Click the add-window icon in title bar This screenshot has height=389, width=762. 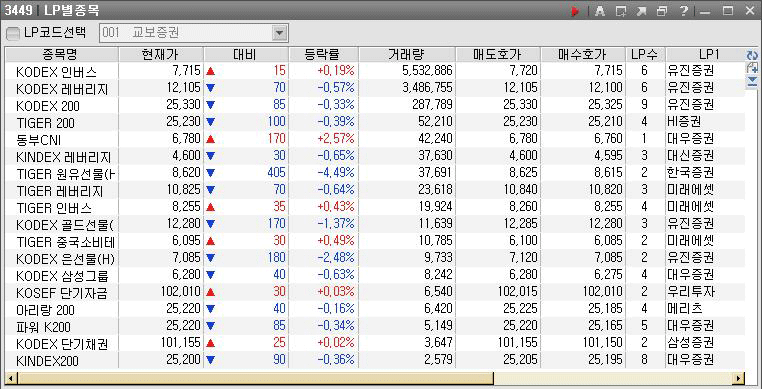tap(621, 11)
